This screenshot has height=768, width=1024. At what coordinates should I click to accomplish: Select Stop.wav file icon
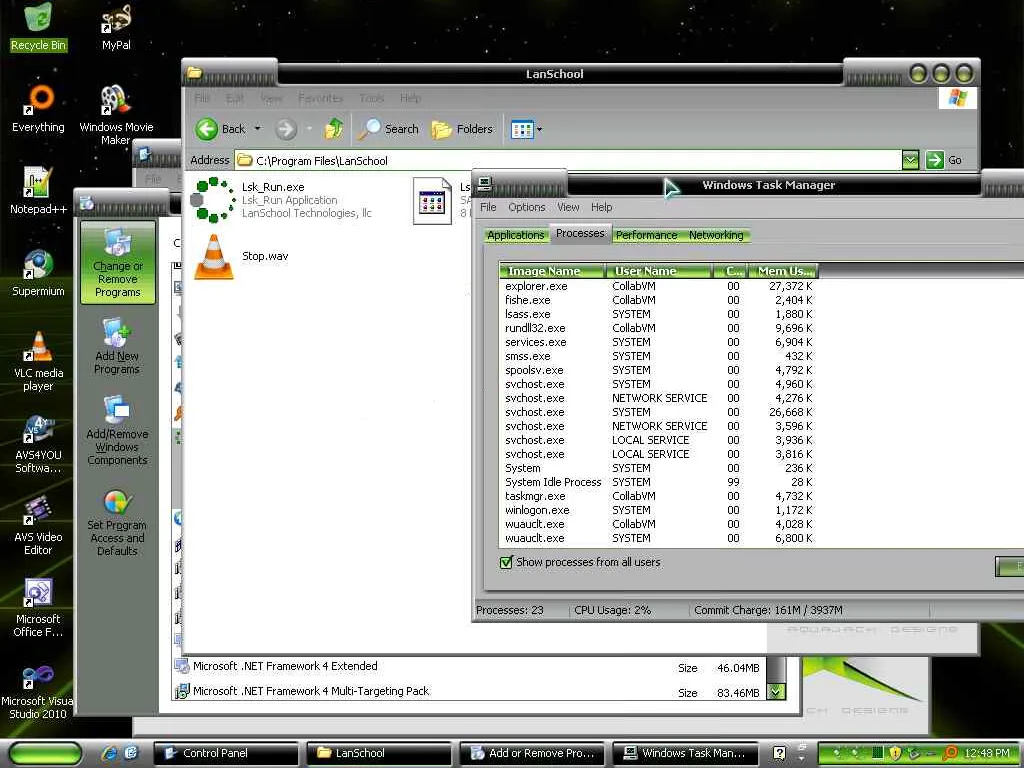pyautogui.click(x=213, y=256)
